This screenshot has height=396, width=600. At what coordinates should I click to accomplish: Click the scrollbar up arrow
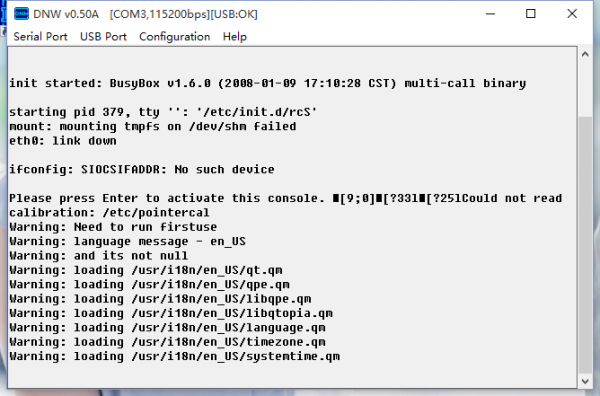coord(585,54)
